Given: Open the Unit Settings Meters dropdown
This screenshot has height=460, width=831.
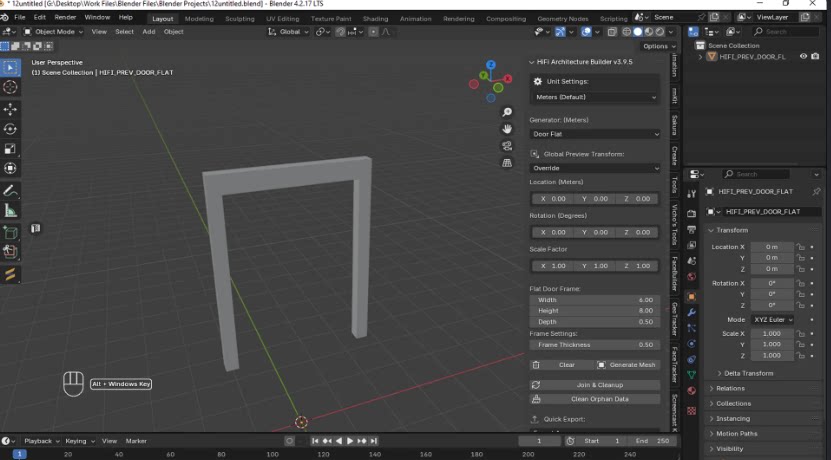Looking at the screenshot, I should (595, 97).
